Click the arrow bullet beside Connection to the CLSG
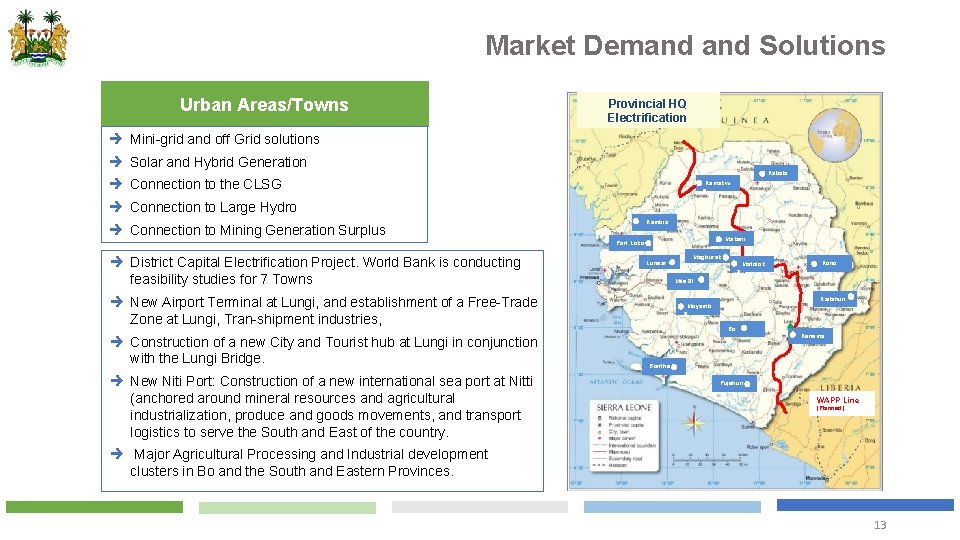Screen dimensions: 960x540 (116, 184)
